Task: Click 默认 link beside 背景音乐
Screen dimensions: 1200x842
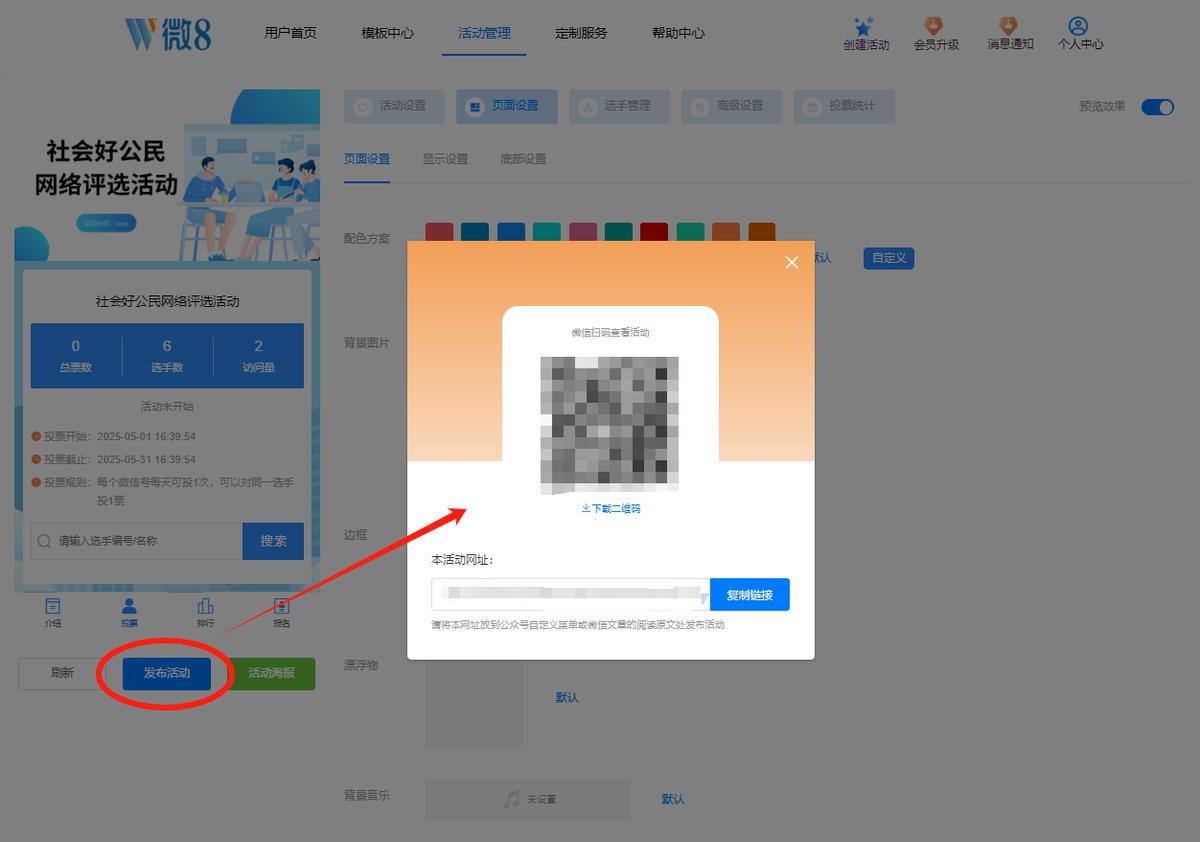Action: coord(673,799)
